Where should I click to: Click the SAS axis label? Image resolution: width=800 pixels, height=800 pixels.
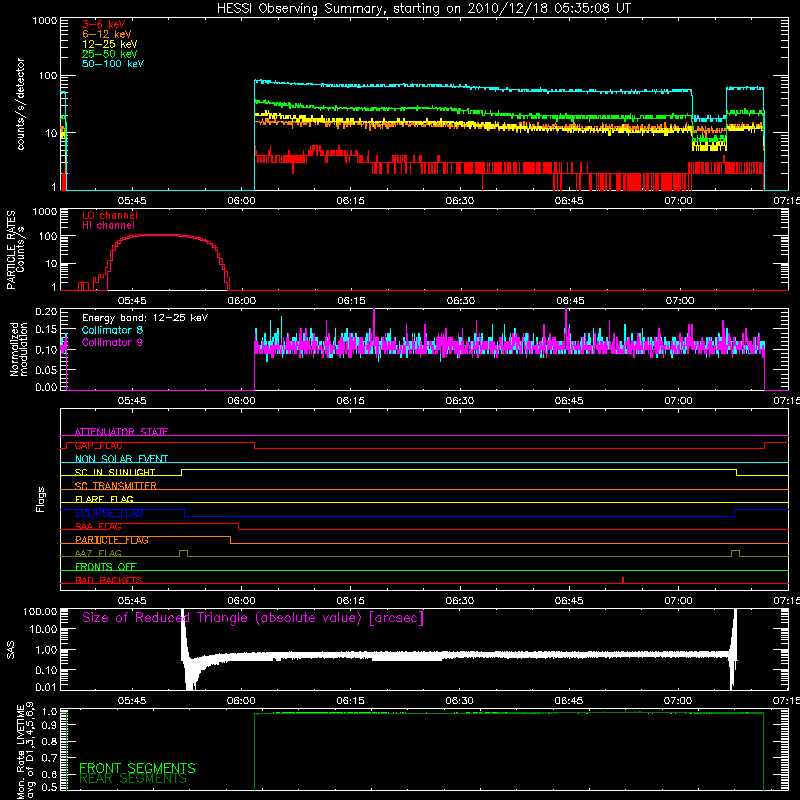11,650
